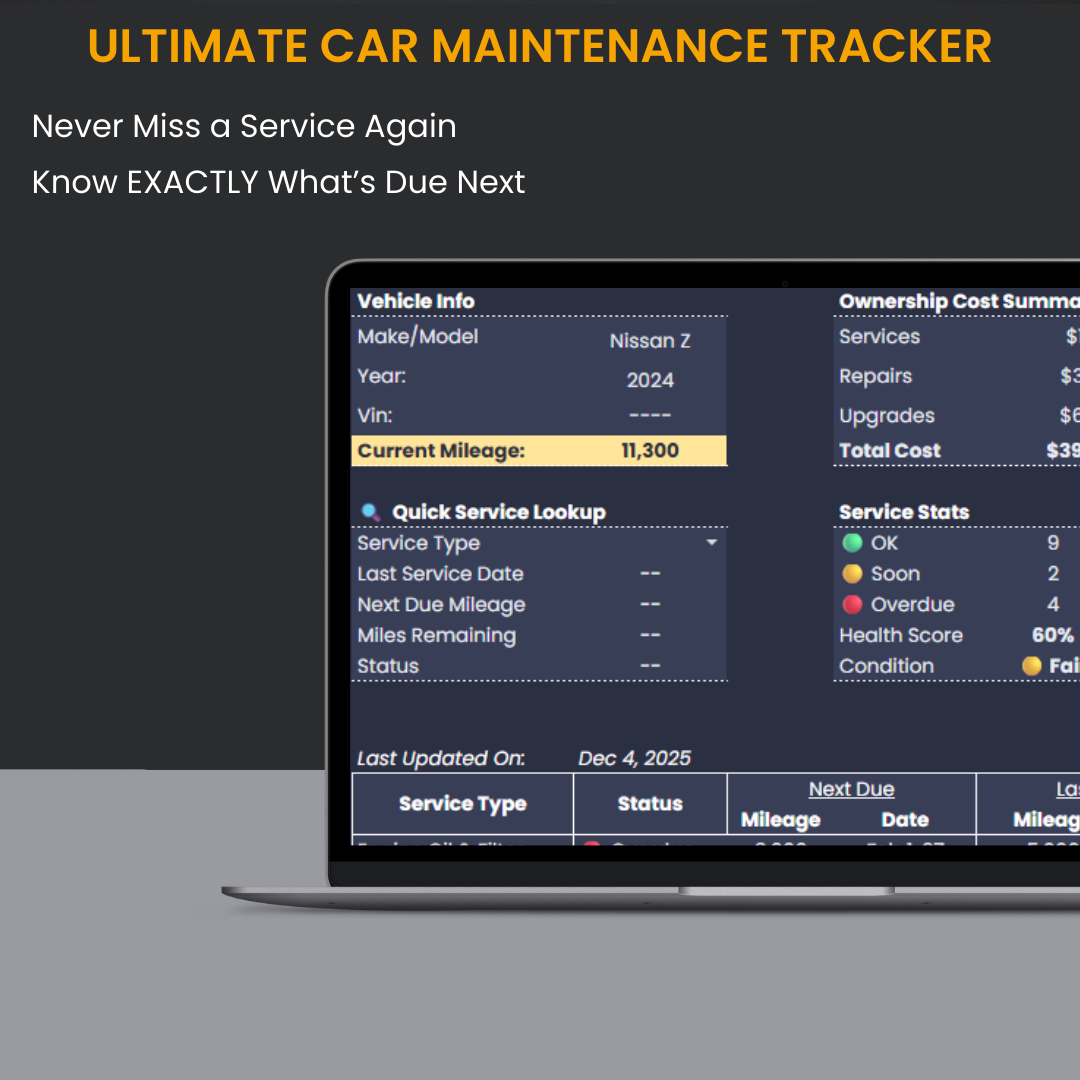Click the Make/Model value Nissan Z
Viewport: 1080px width, 1080px height.
tap(649, 340)
